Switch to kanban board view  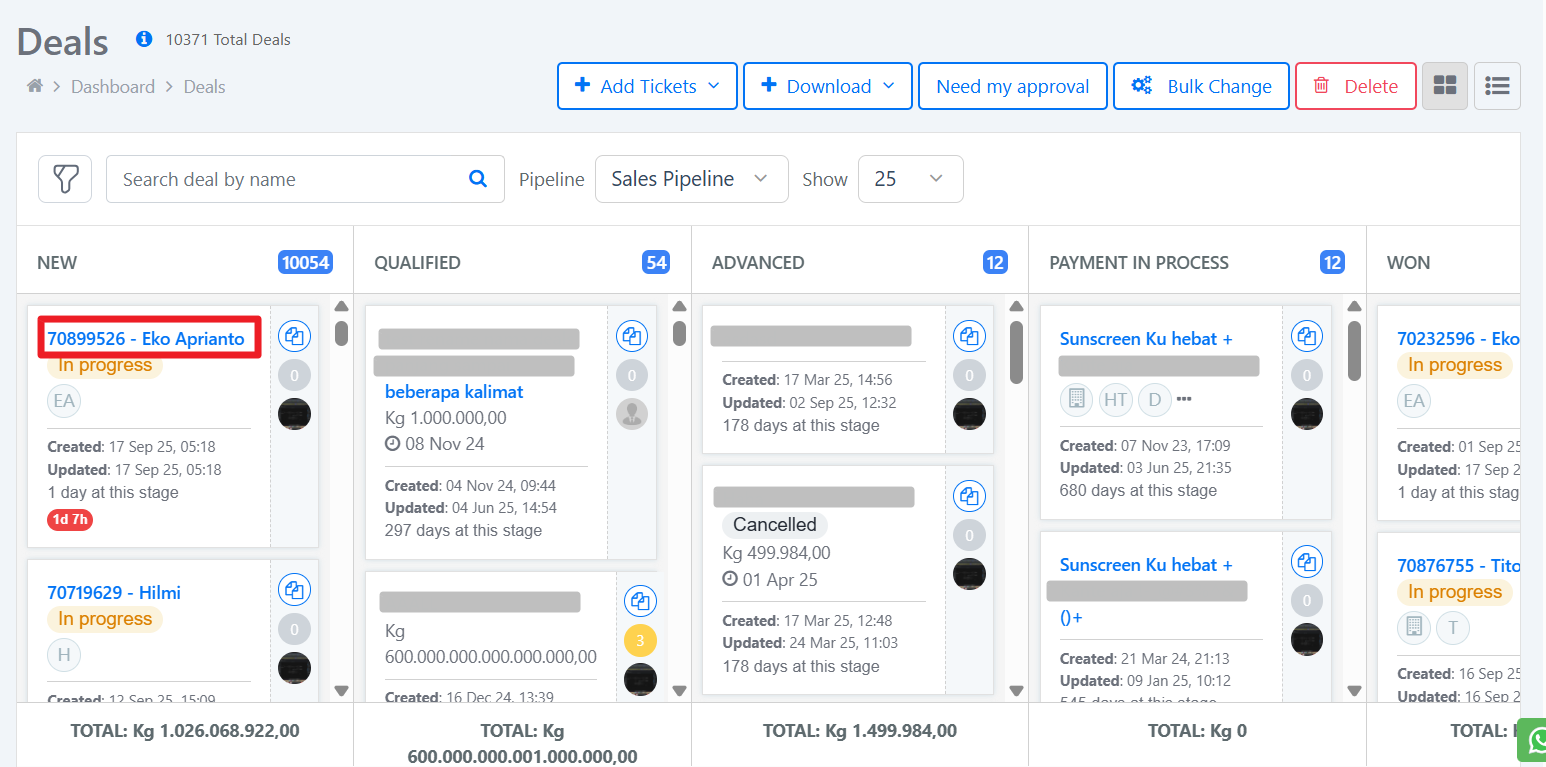coord(1445,86)
